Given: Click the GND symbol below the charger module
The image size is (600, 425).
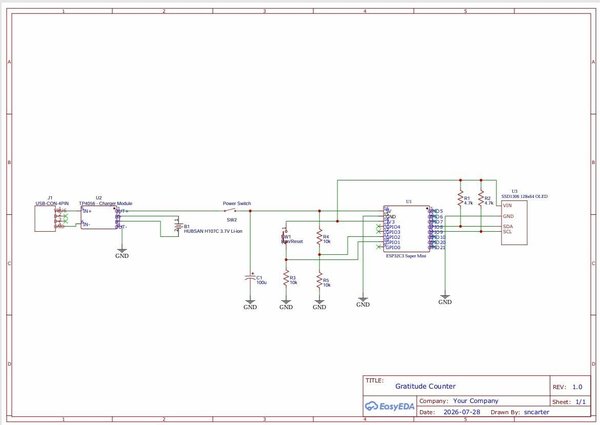Looking at the screenshot, I should (122, 253).
